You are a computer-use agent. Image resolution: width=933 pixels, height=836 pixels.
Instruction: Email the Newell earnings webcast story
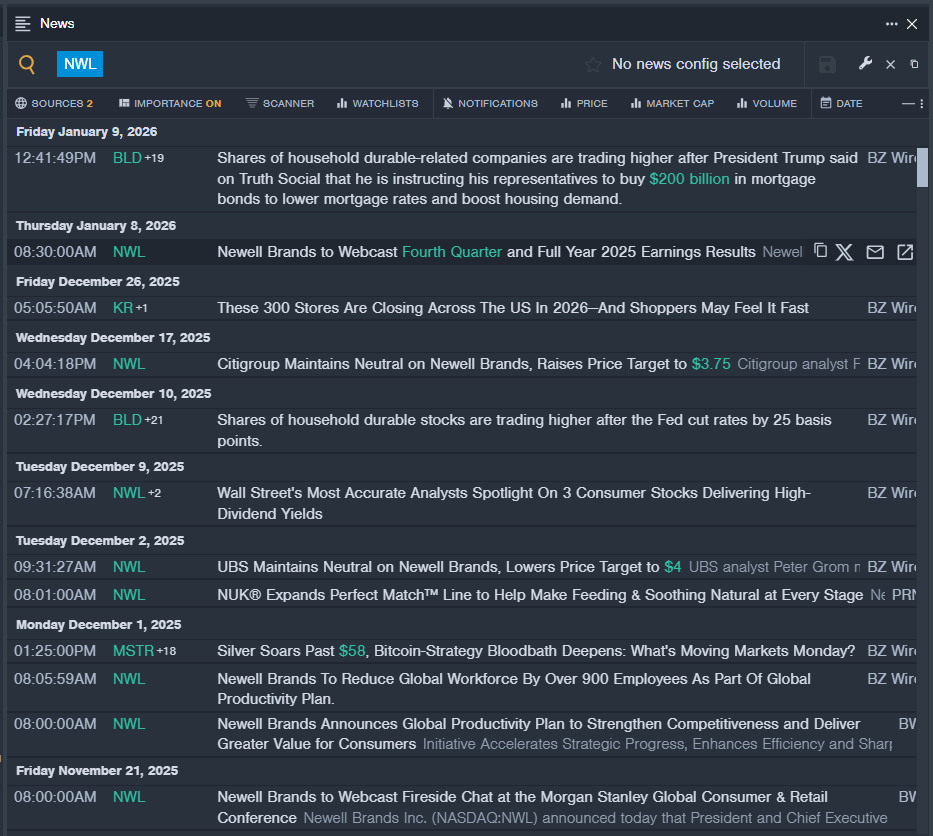point(875,252)
